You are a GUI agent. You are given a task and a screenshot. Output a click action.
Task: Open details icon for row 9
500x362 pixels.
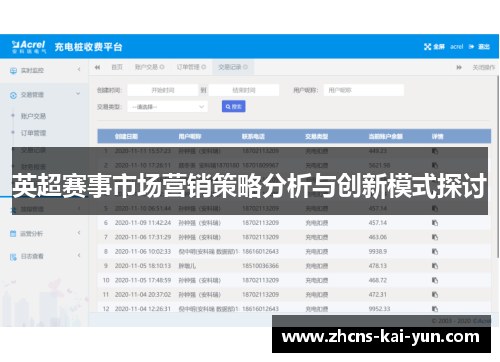435,266
